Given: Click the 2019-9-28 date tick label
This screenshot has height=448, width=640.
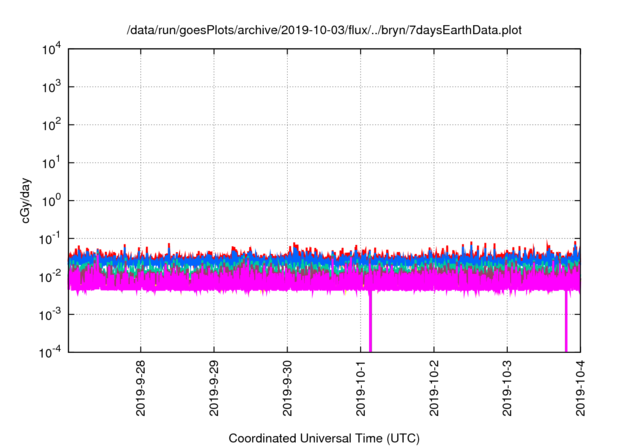Looking at the screenshot, I should (140, 388).
